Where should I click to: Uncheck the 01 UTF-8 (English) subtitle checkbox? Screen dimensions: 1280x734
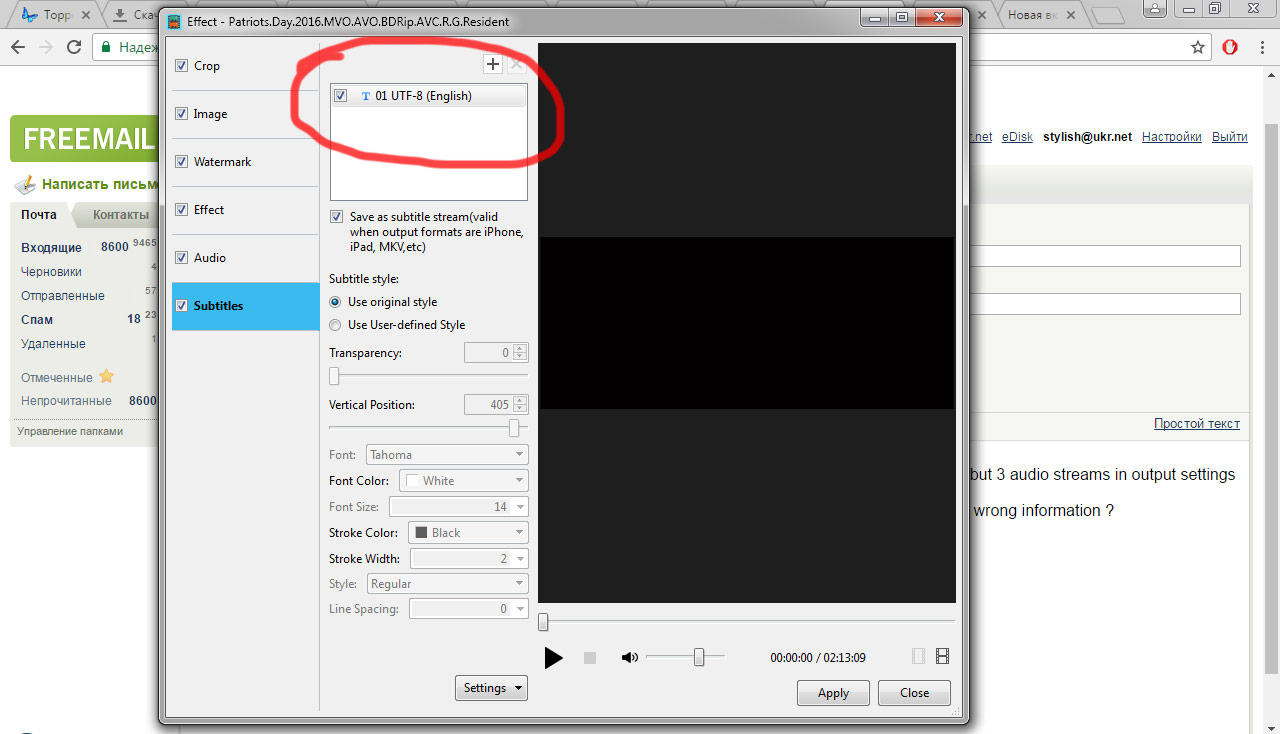pos(341,96)
